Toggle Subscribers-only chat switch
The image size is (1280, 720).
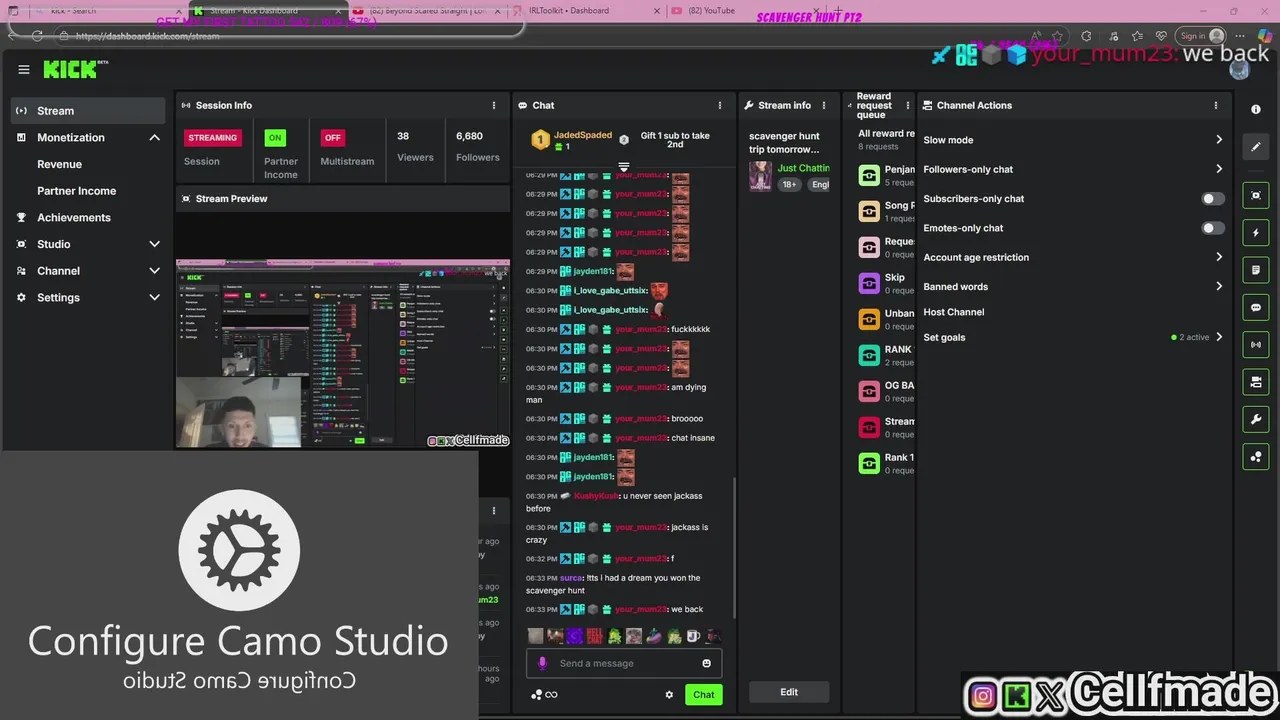coord(1212,199)
